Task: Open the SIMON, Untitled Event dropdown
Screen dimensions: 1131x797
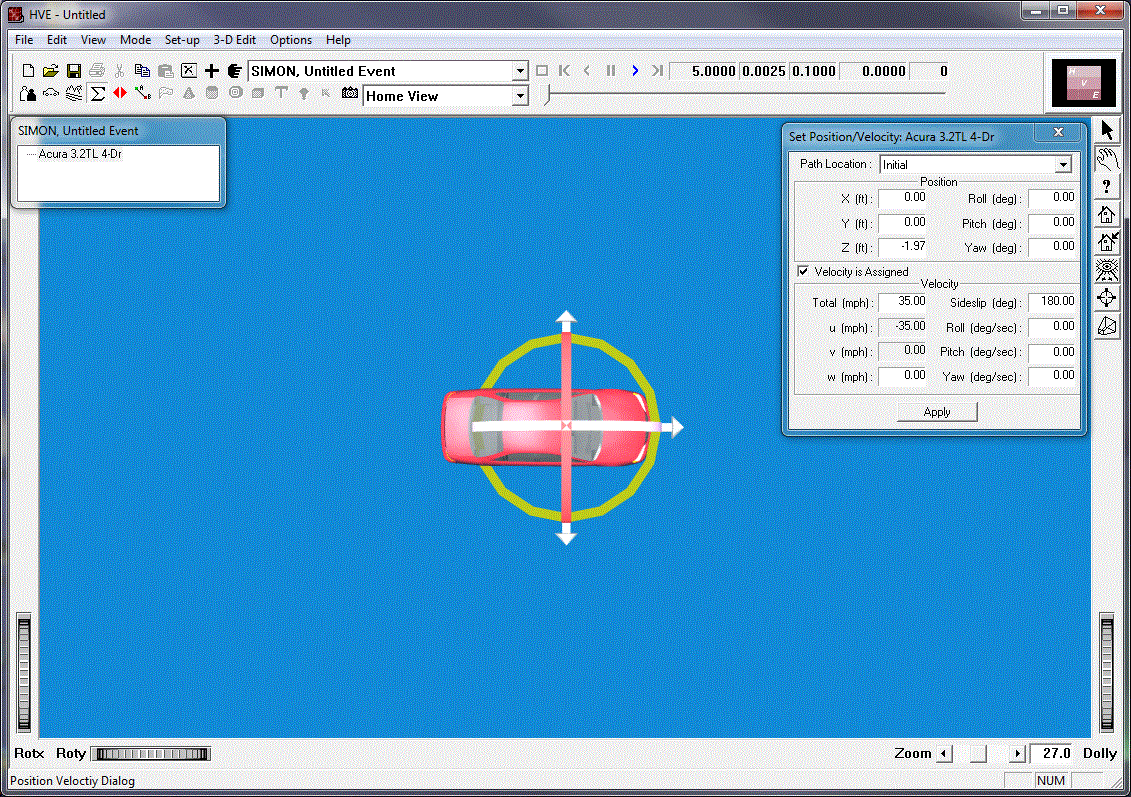Action: 519,71
